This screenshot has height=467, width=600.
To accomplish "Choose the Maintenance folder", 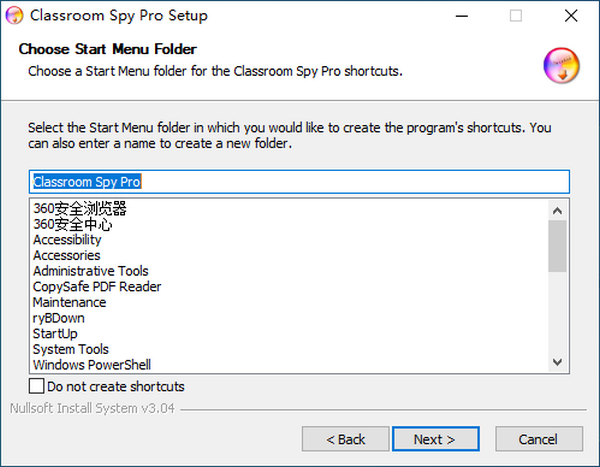I will tap(69, 302).
